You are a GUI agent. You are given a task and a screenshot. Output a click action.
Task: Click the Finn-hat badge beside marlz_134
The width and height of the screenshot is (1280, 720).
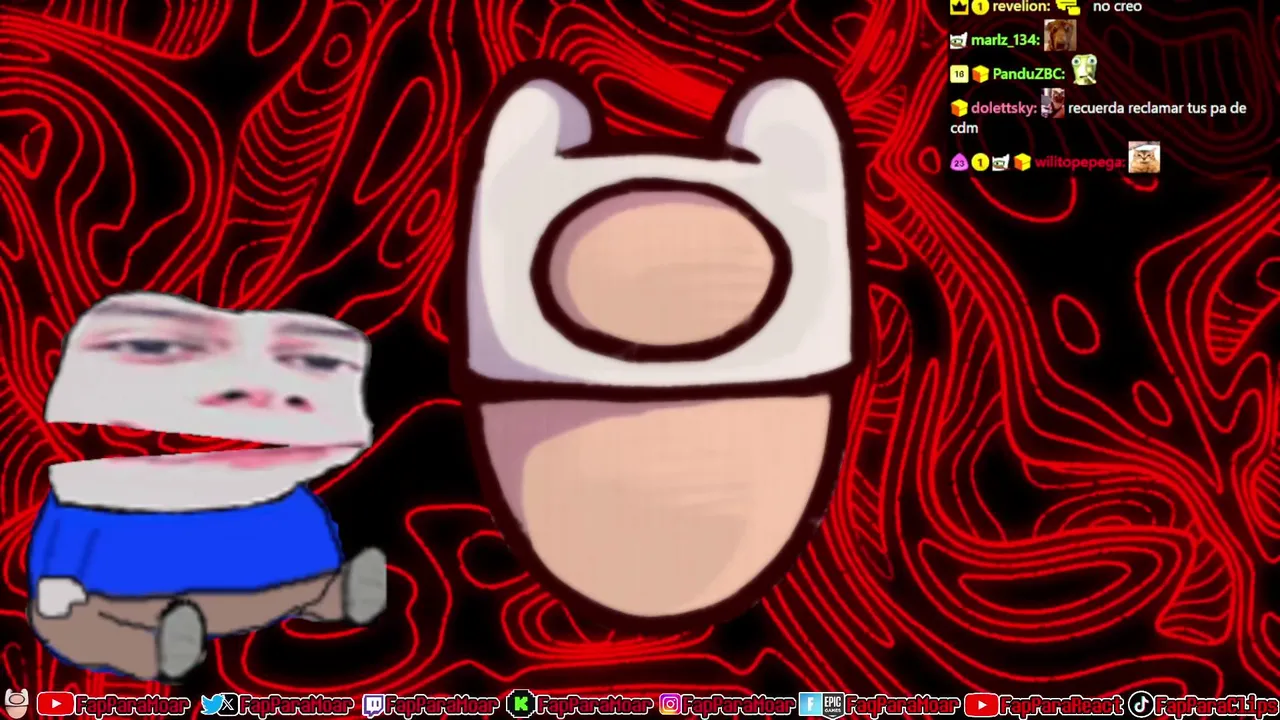pyautogui.click(x=958, y=41)
